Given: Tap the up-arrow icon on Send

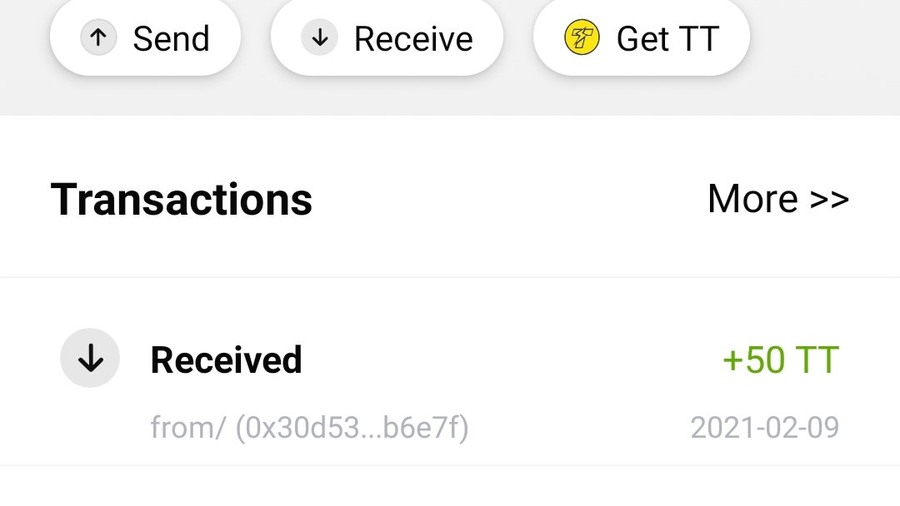Looking at the screenshot, I should tap(98, 38).
